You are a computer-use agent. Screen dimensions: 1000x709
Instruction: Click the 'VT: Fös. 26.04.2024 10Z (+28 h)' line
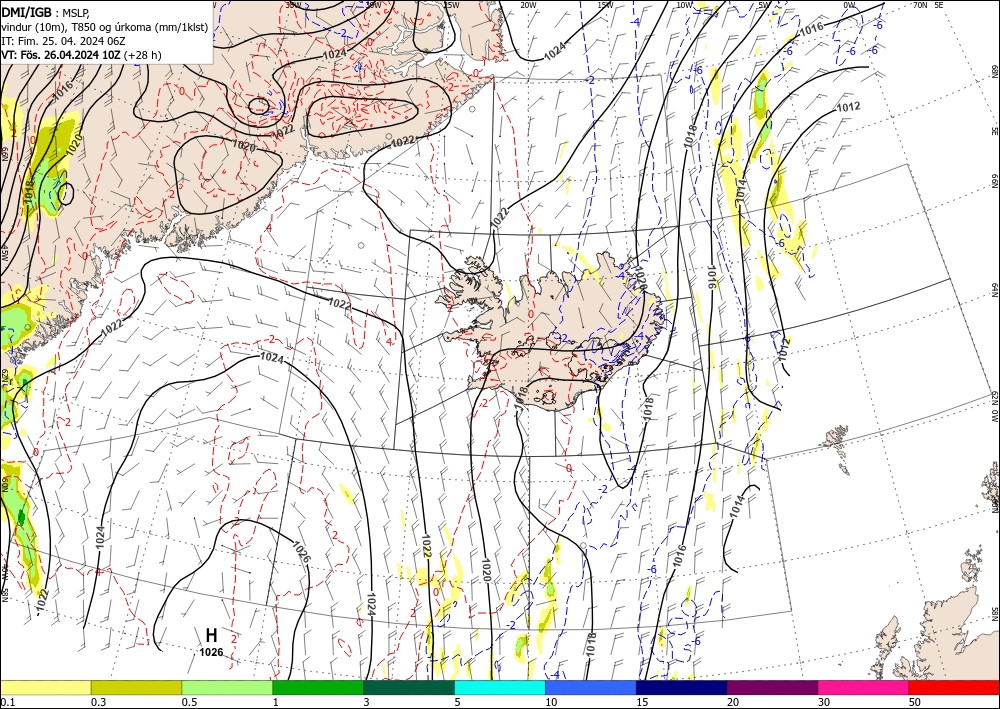[81, 55]
